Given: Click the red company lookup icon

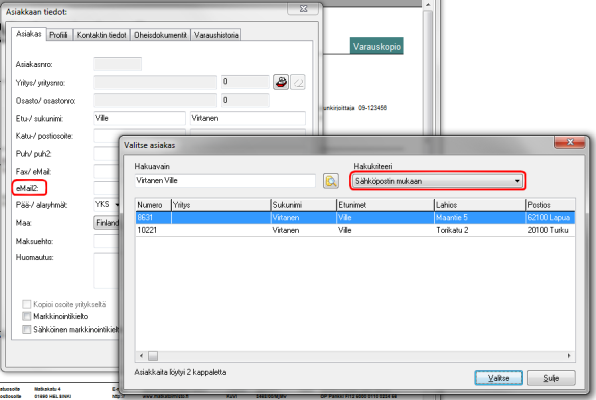Looking at the screenshot, I should [x=281, y=82].
